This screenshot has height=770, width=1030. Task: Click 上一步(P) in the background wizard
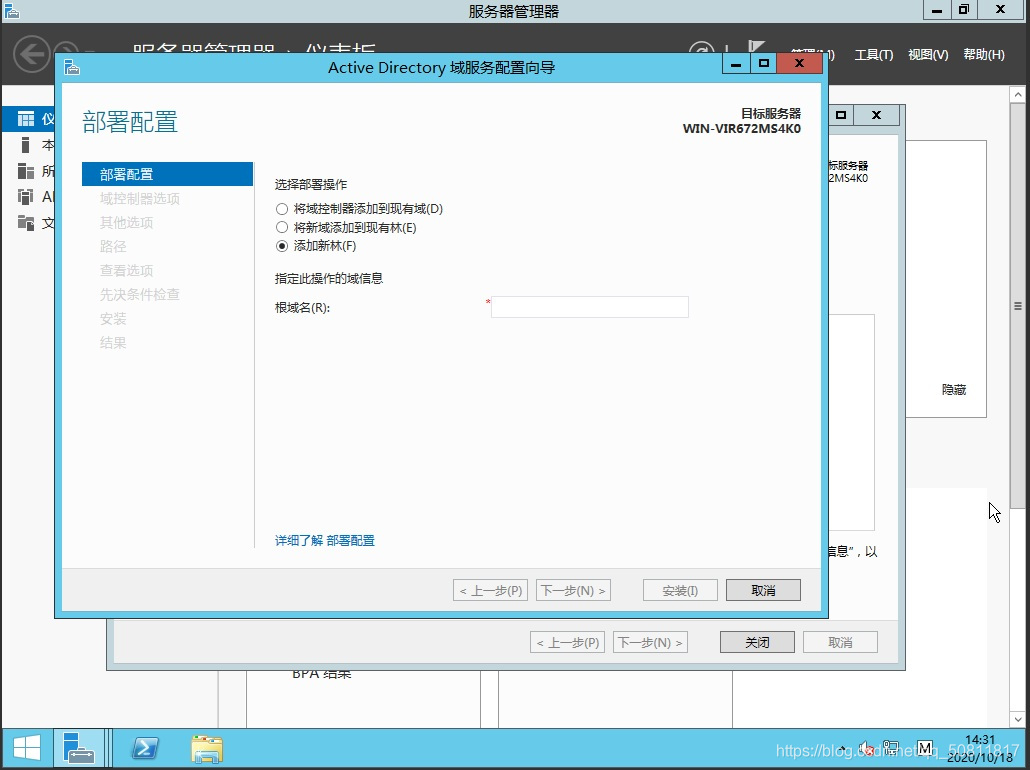click(568, 642)
